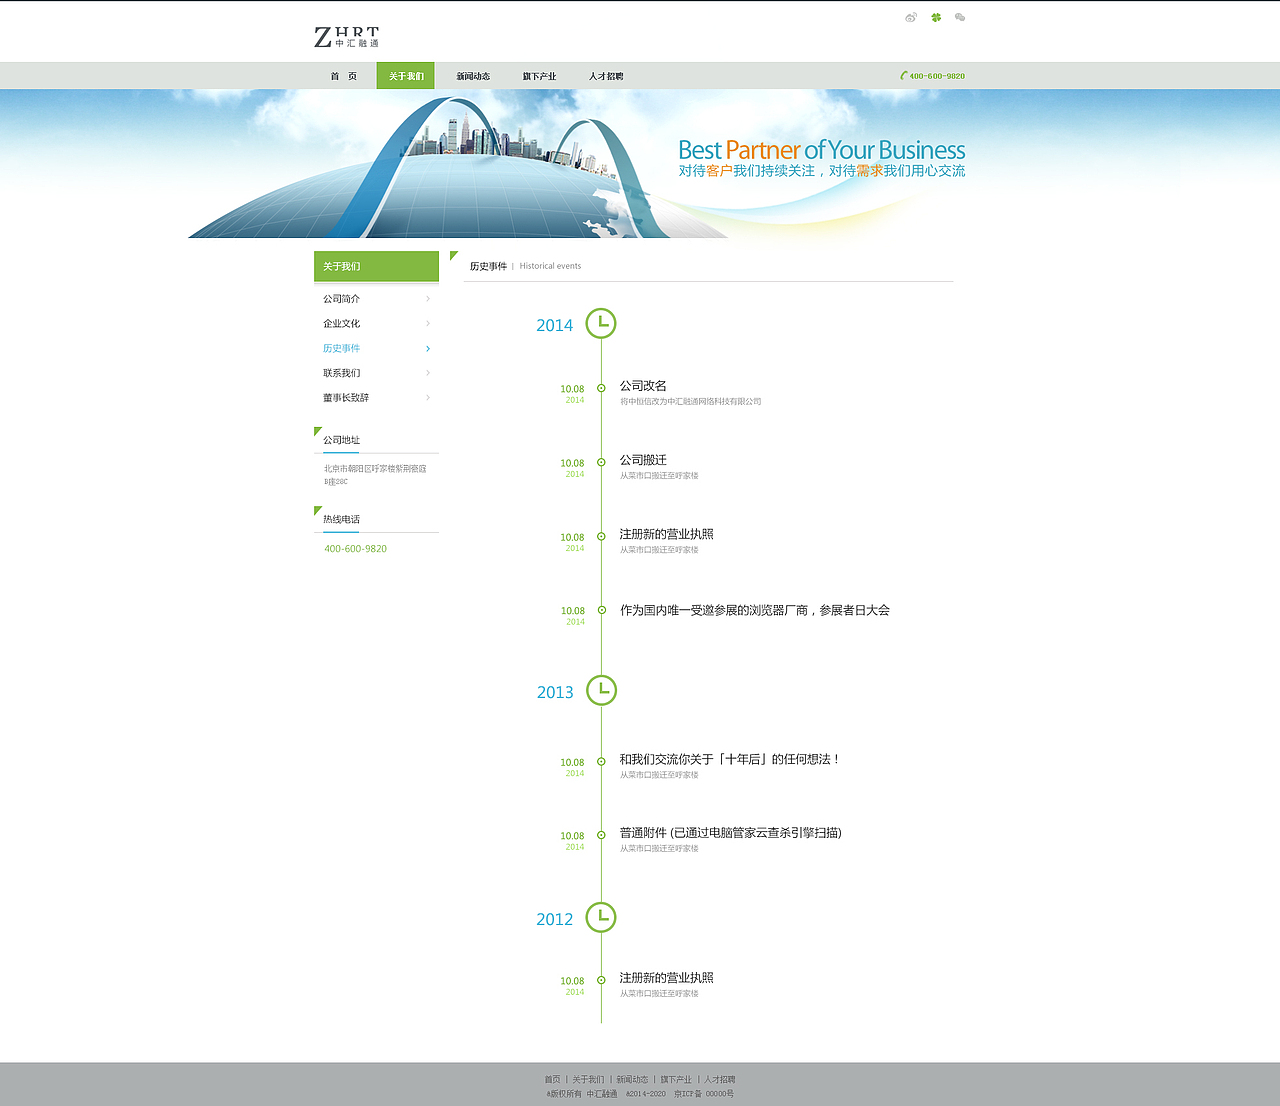Click the 2012 clock icon on timeline
Screen dimensions: 1280x1106
coord(601,917)
